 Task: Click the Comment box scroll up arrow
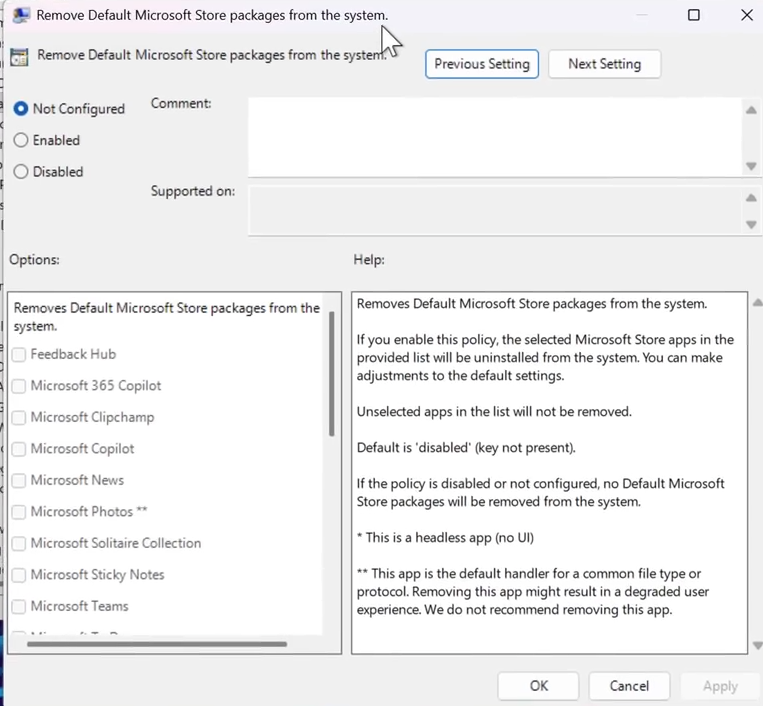click(x=751, y=110)
